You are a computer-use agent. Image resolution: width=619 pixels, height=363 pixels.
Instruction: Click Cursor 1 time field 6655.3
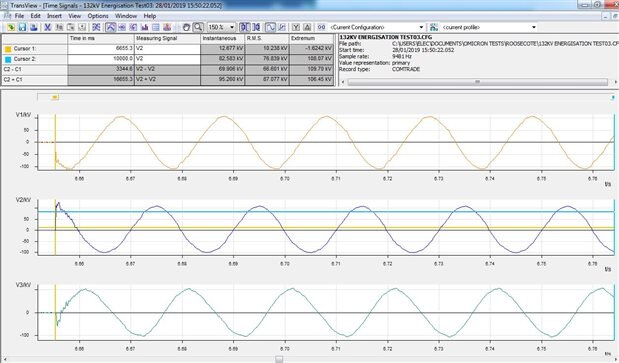click(x=101, y=49)
